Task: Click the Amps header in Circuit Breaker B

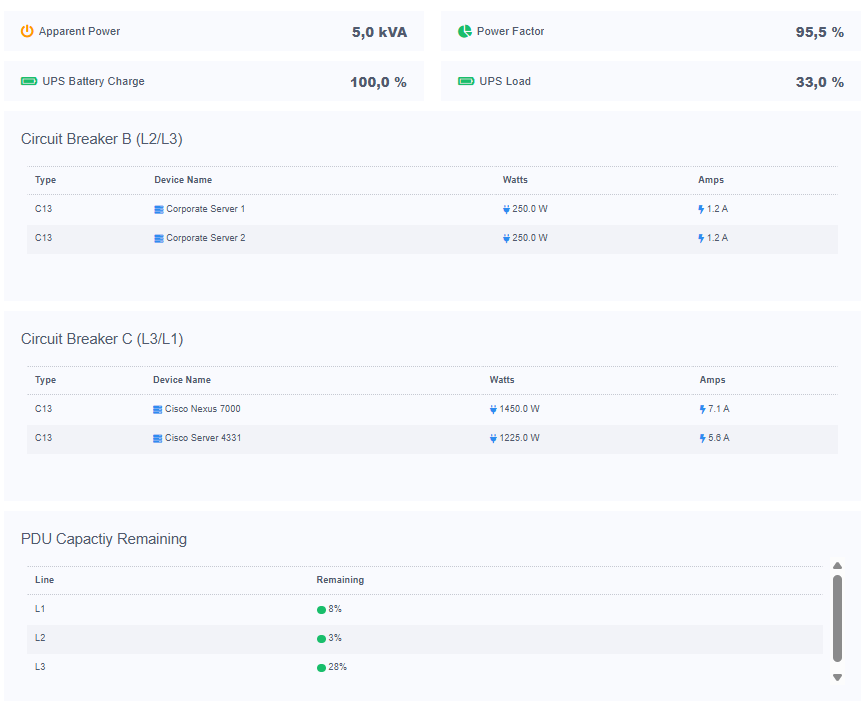Action: [x=710, y=180]
